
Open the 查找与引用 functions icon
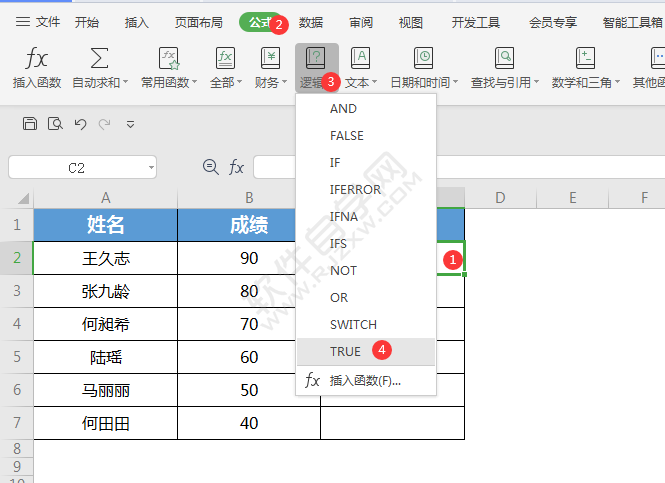pos(504,58)
